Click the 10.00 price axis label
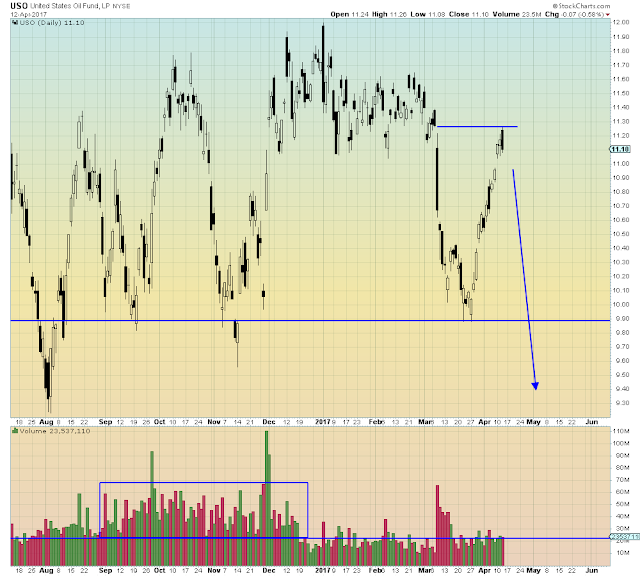This screenshot has width=640, height=576. pyautogui.click(x=621, y=304)
